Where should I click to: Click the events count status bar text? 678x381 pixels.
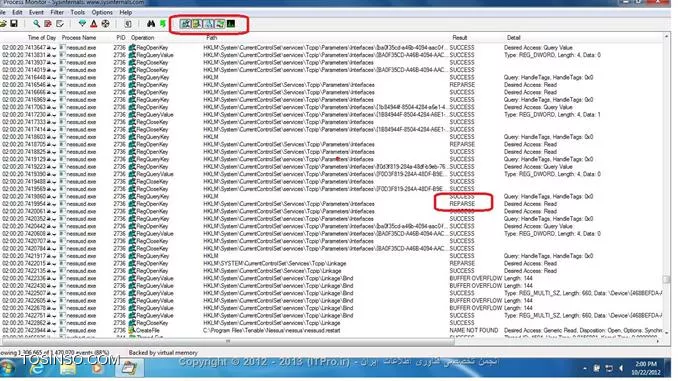pos(55,353)
